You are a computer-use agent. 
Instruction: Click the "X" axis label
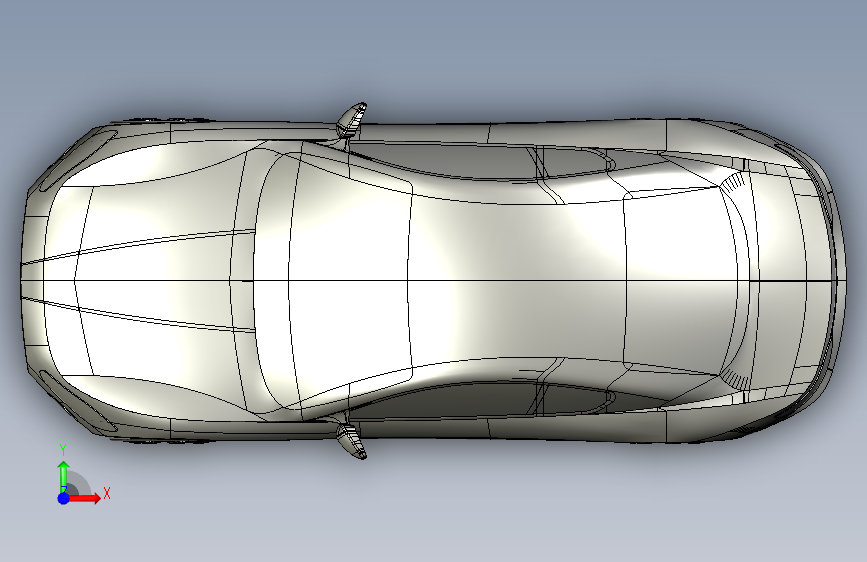107,493
